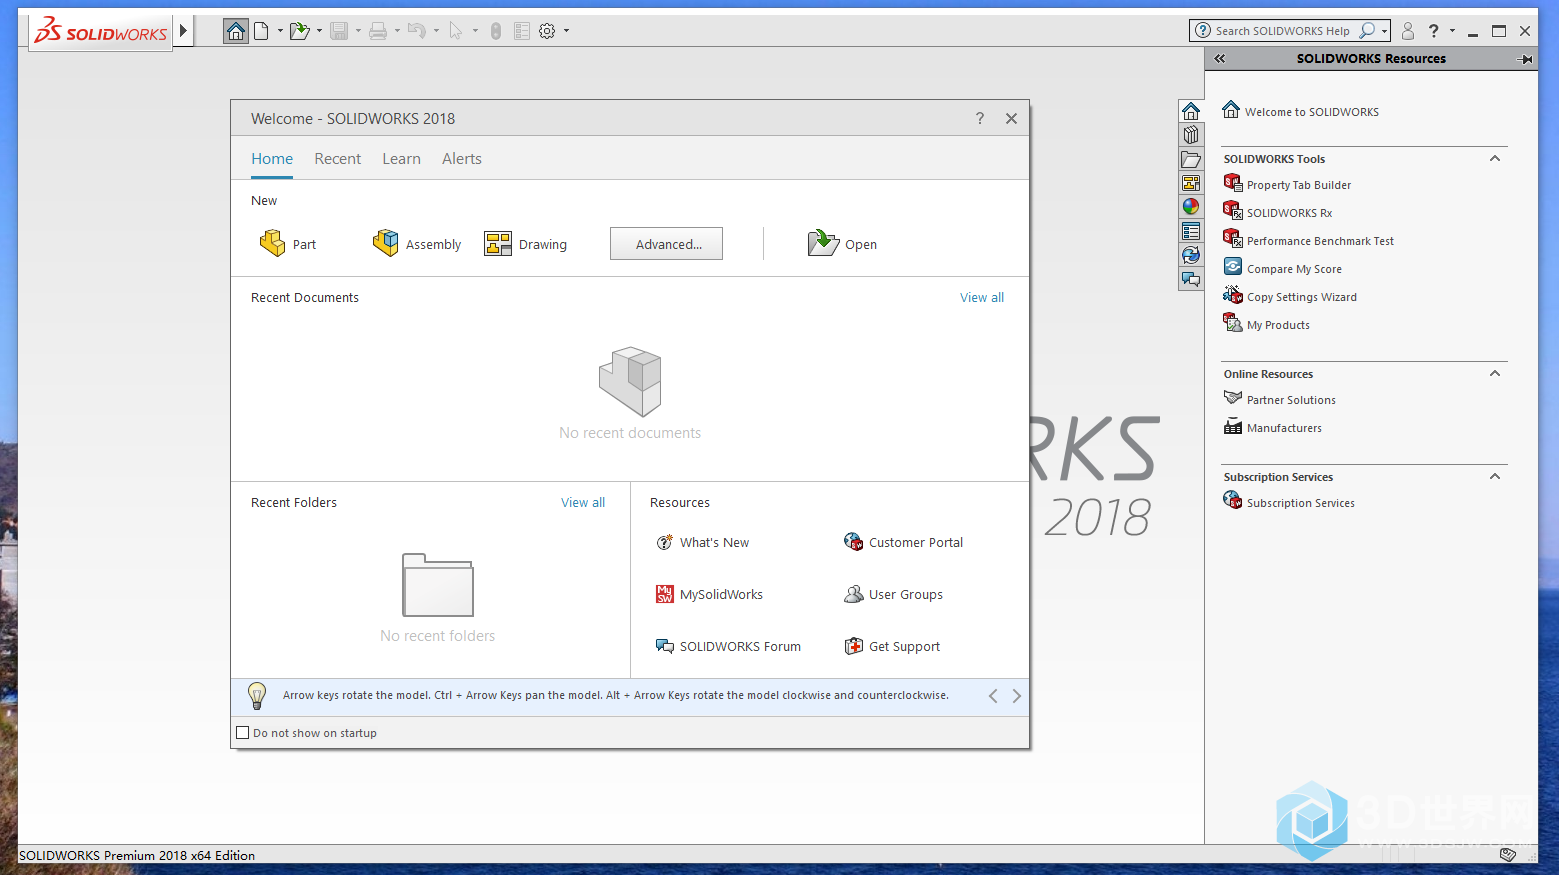Open the Design Library books tab
1559x875 pixels.
pyautogui.click(x=1191, y=135)
